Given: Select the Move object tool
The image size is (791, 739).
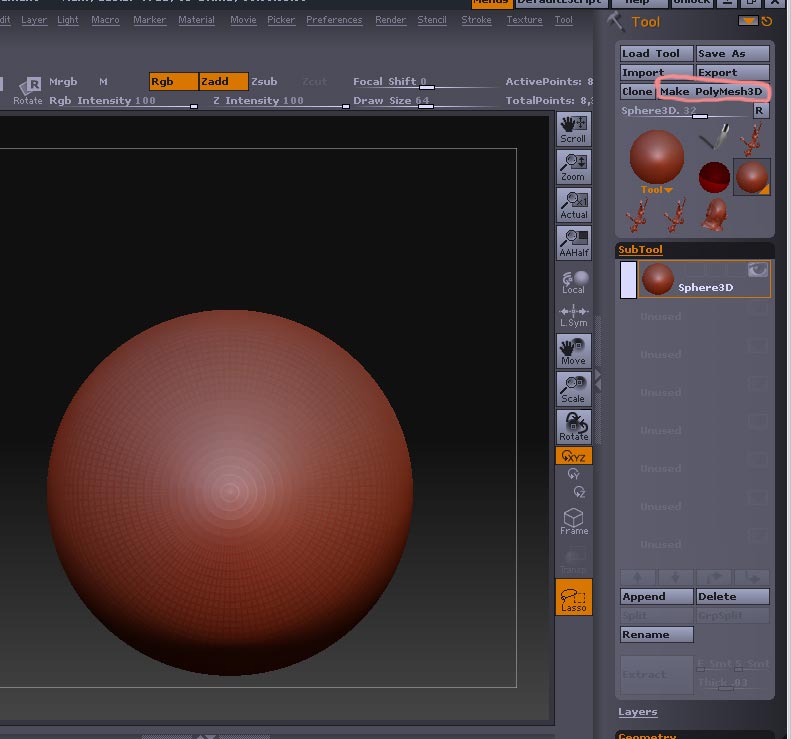Looking at the screenshot, I should coord(574,351).
